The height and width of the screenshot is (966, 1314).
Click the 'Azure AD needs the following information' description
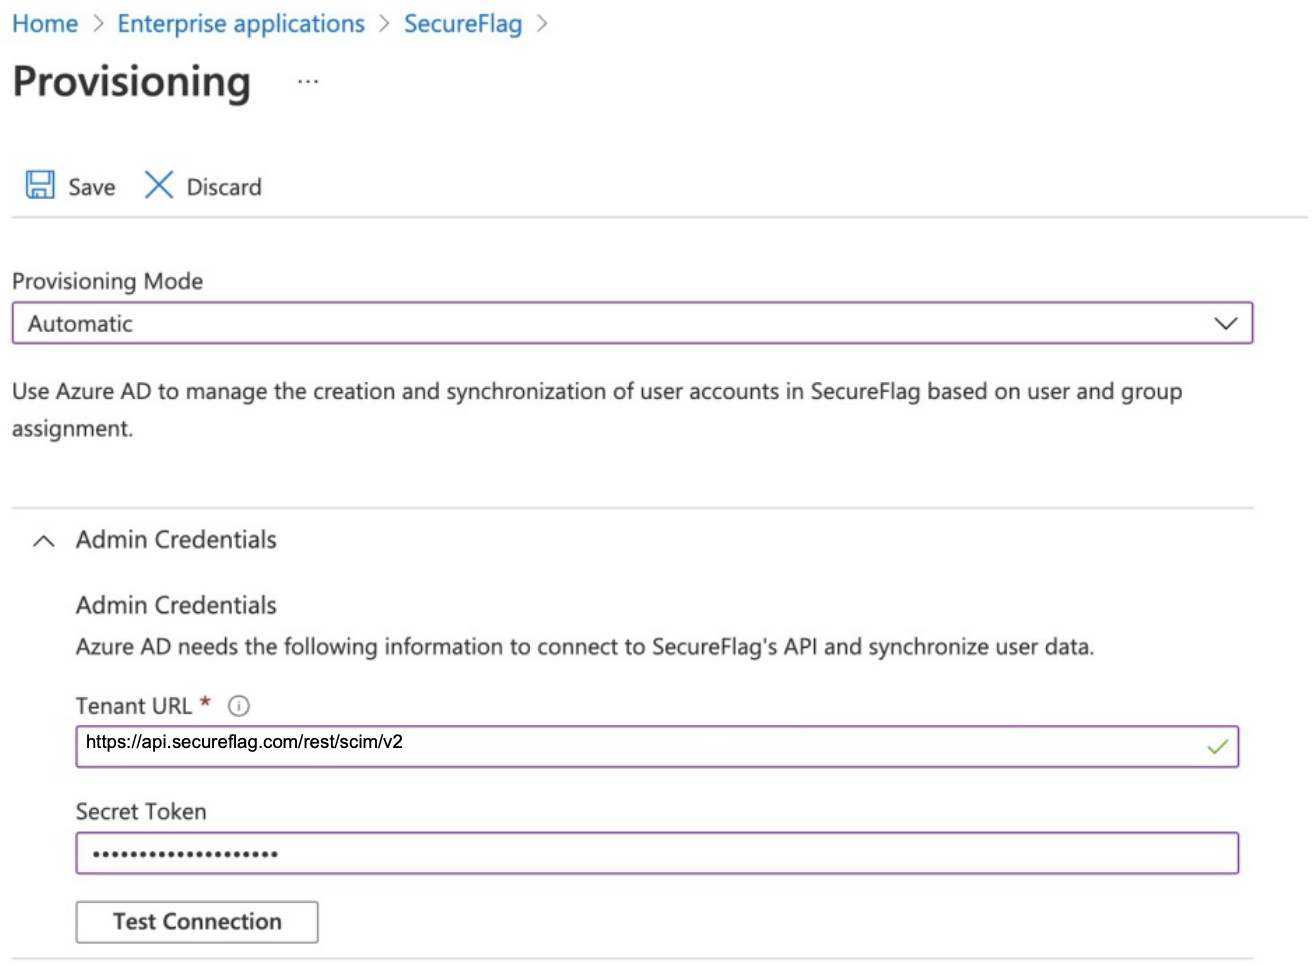click(585, 647)
